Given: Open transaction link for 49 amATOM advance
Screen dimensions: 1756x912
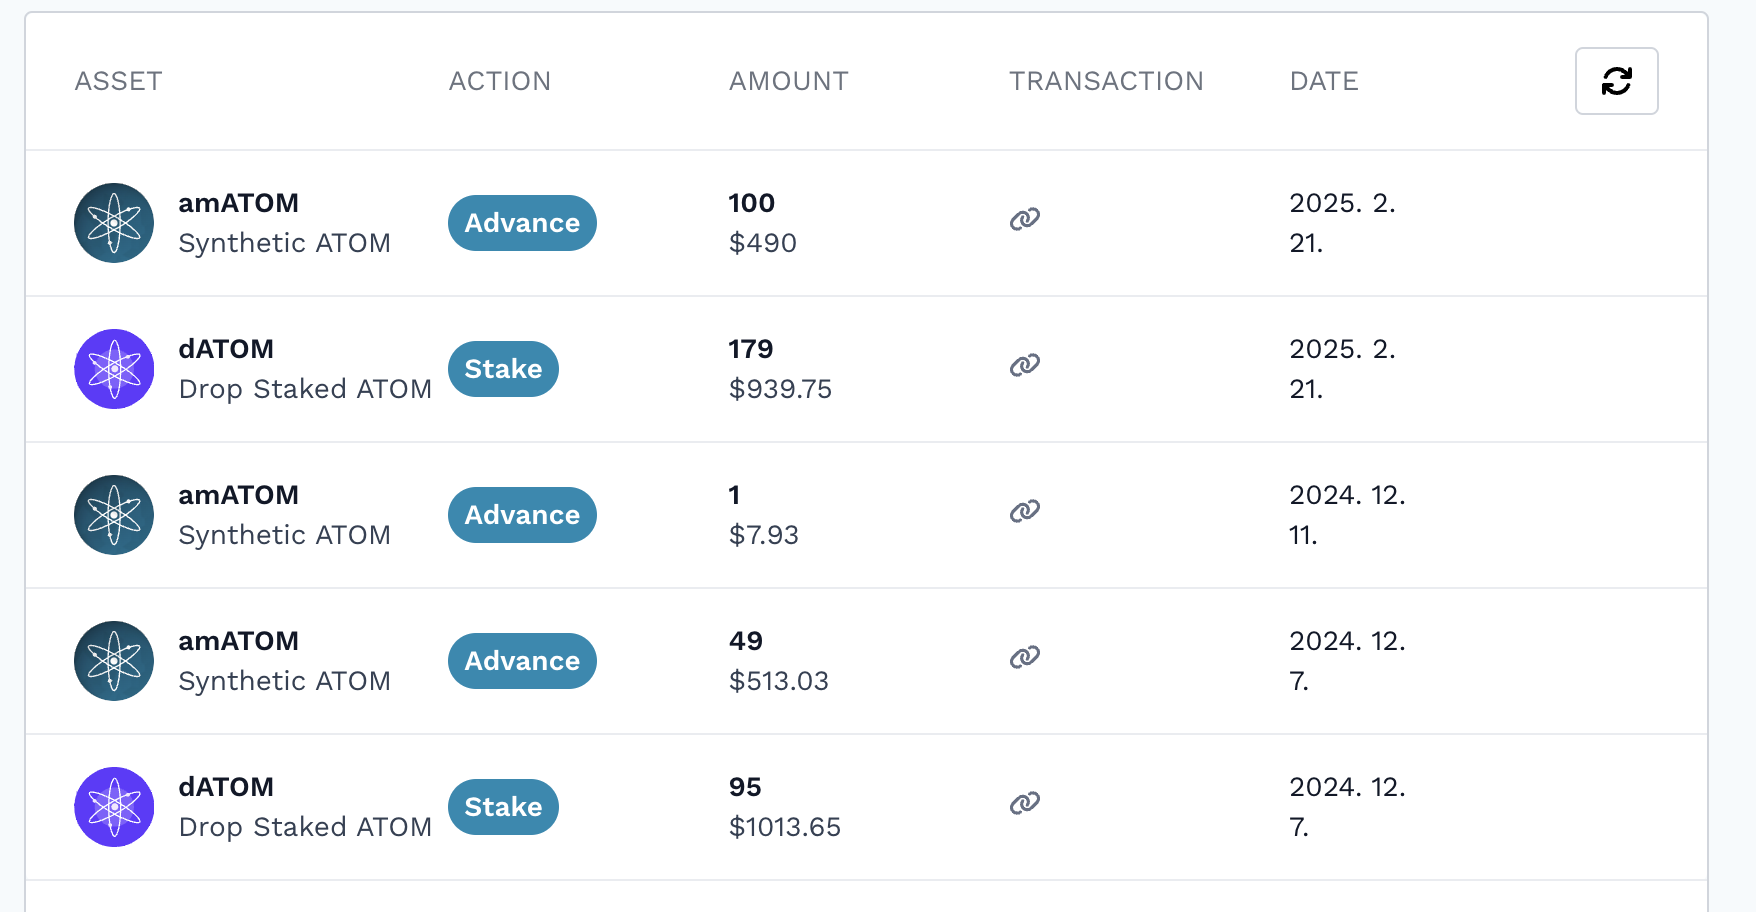Looking at the screenshot, I should [1025, 657].
